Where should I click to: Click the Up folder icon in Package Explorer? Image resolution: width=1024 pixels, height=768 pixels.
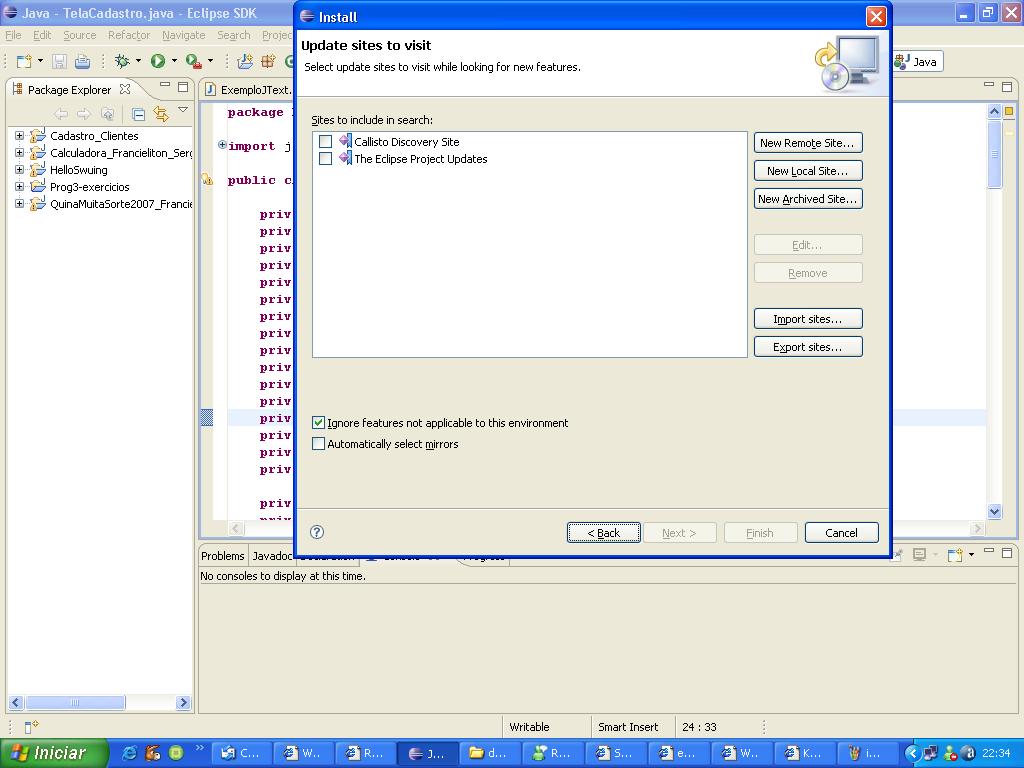108,114
